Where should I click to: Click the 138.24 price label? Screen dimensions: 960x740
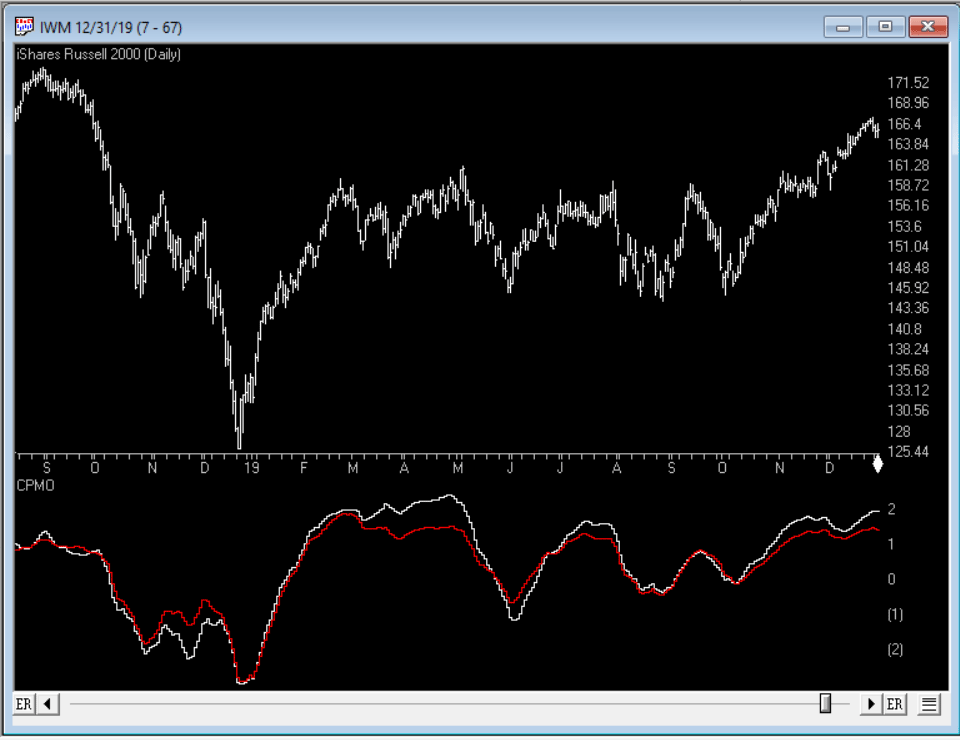pos(909,349)
